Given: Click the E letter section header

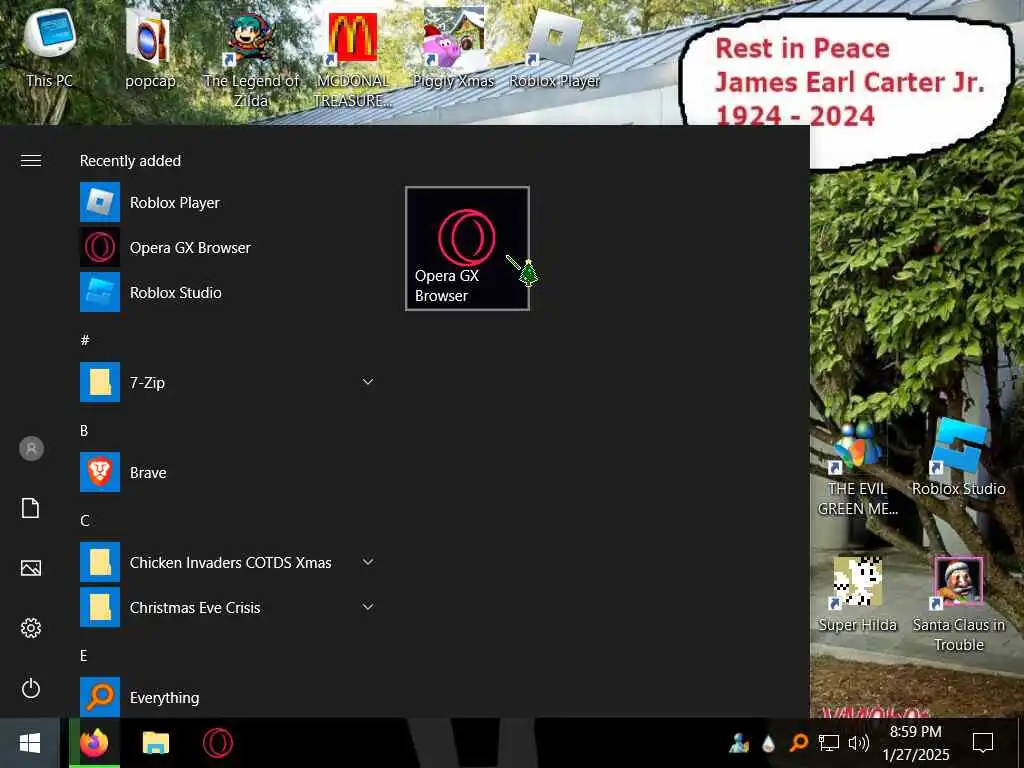Looking at the screenshot, I should pyautogui.click(x=84, y=656).
